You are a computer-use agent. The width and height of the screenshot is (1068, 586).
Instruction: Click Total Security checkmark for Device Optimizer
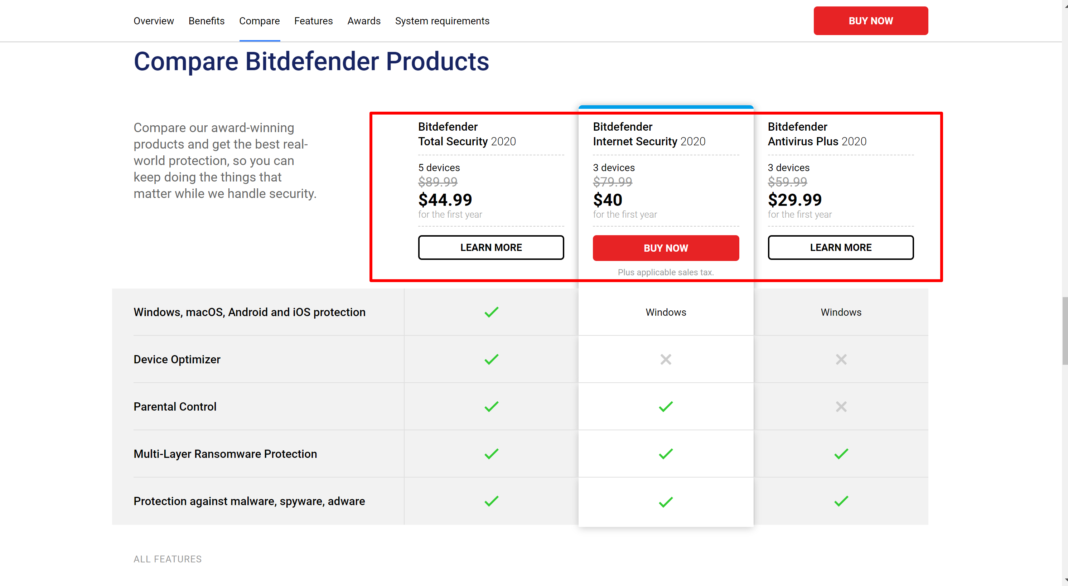click(491, 359)
